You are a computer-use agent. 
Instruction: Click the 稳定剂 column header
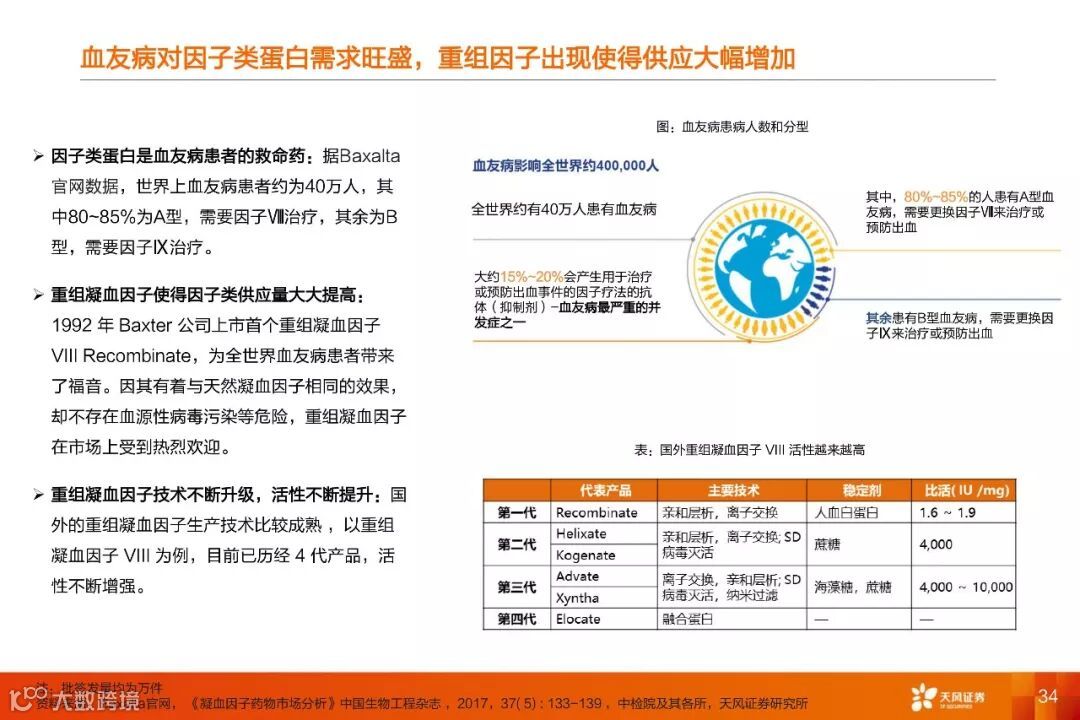coord(860,491)
